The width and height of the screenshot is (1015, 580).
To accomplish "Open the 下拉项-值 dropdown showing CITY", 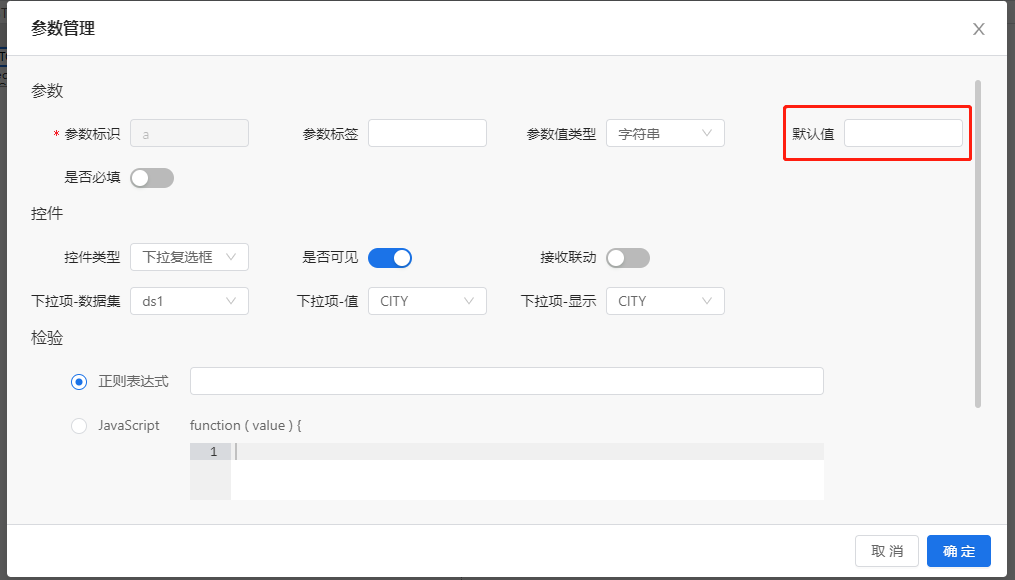I will (x=427, y=301).
